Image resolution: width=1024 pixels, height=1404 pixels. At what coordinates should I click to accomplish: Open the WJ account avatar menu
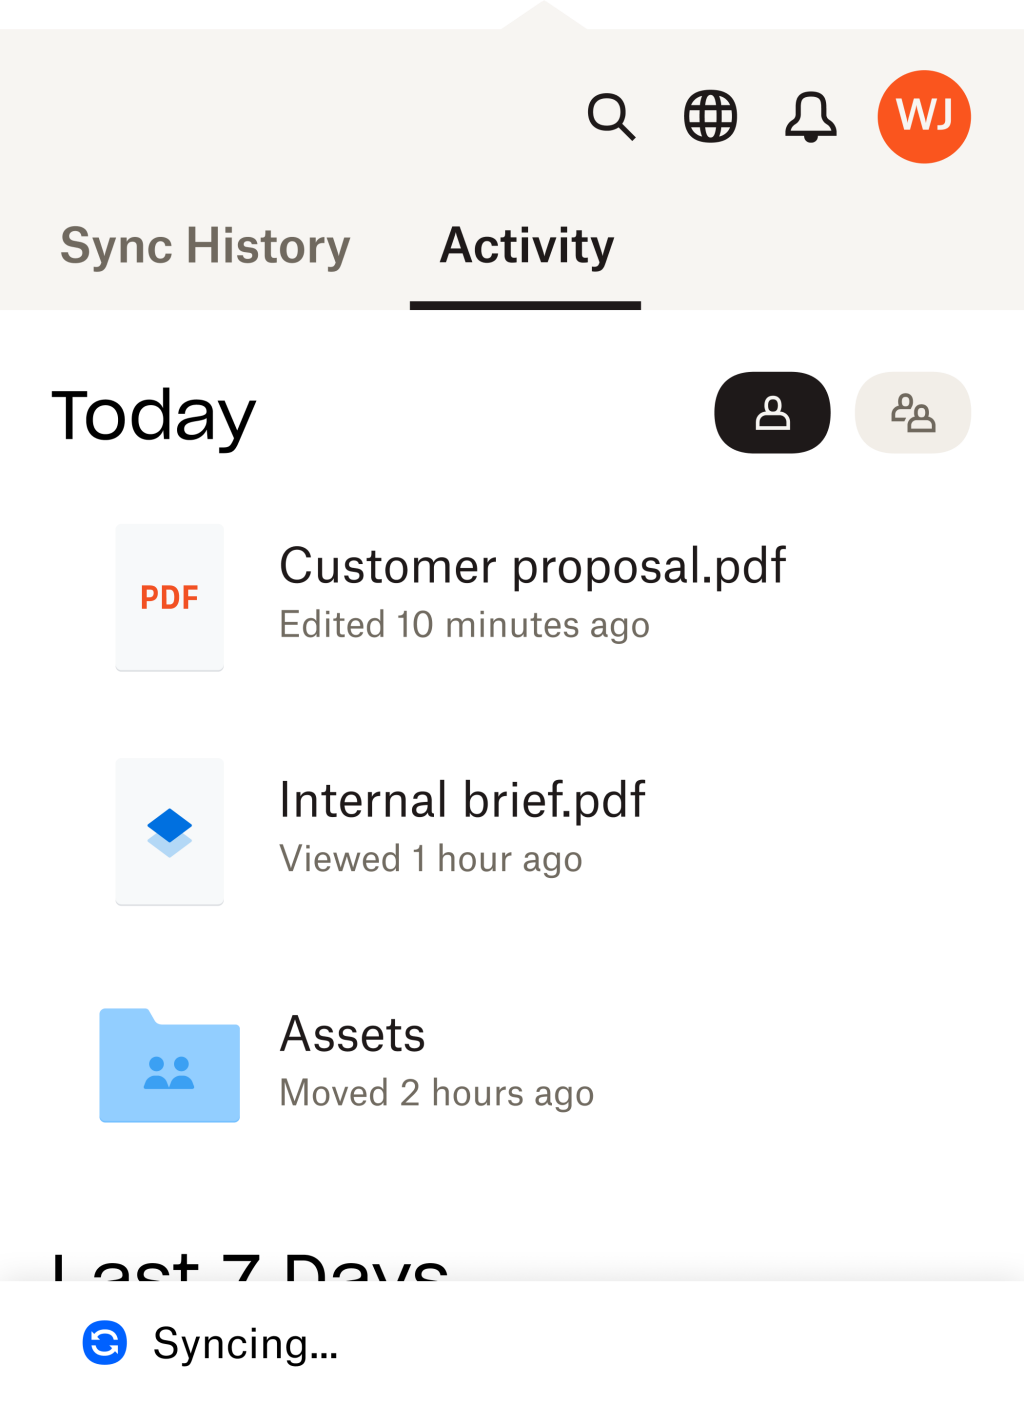tap(924, 117)
